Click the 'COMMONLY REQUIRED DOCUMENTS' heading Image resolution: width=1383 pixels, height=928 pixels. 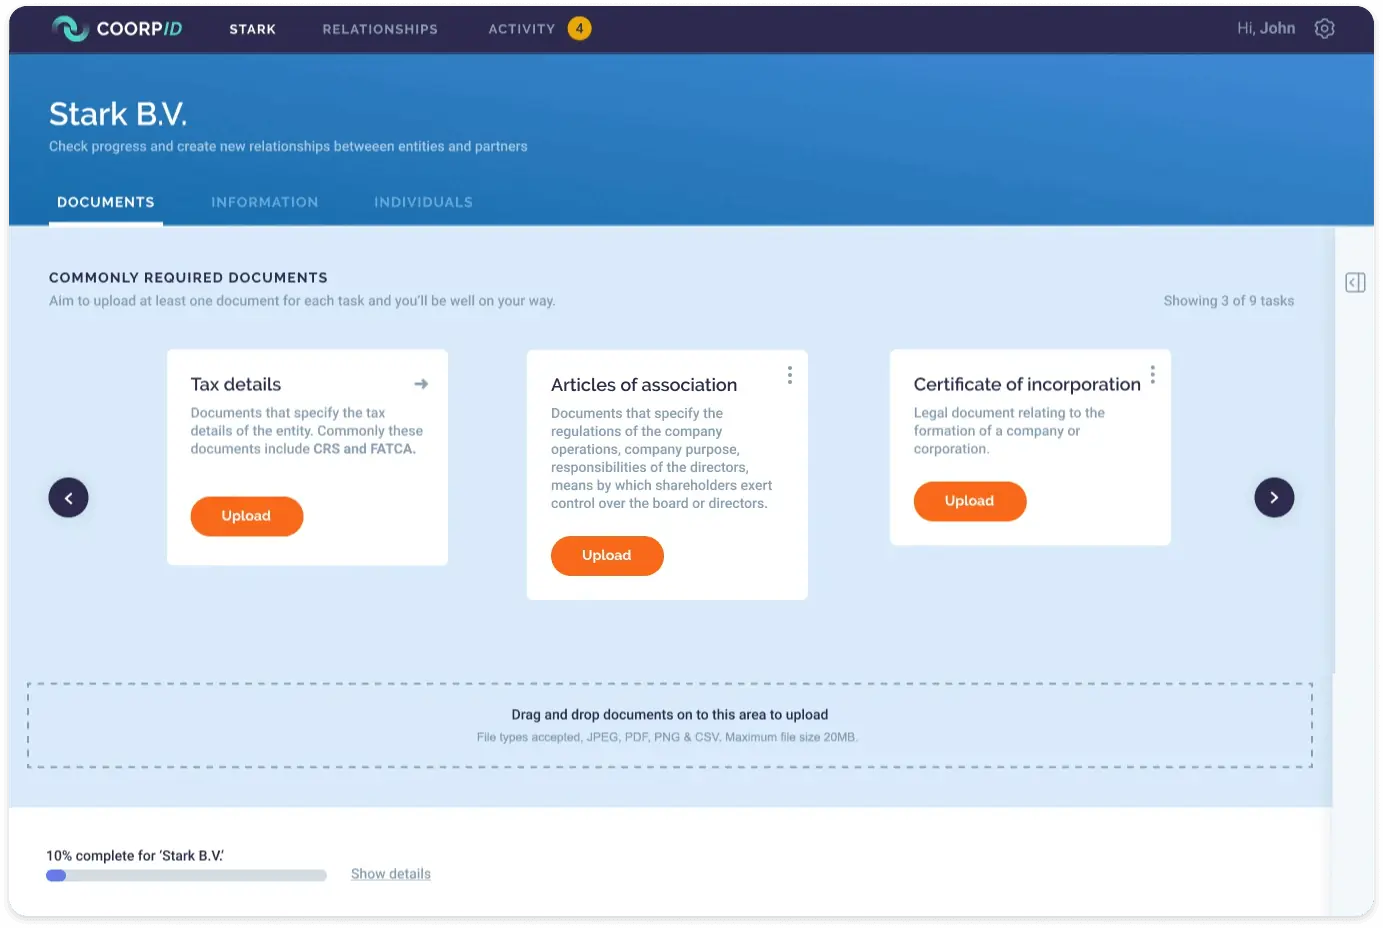tap(188, 278)
